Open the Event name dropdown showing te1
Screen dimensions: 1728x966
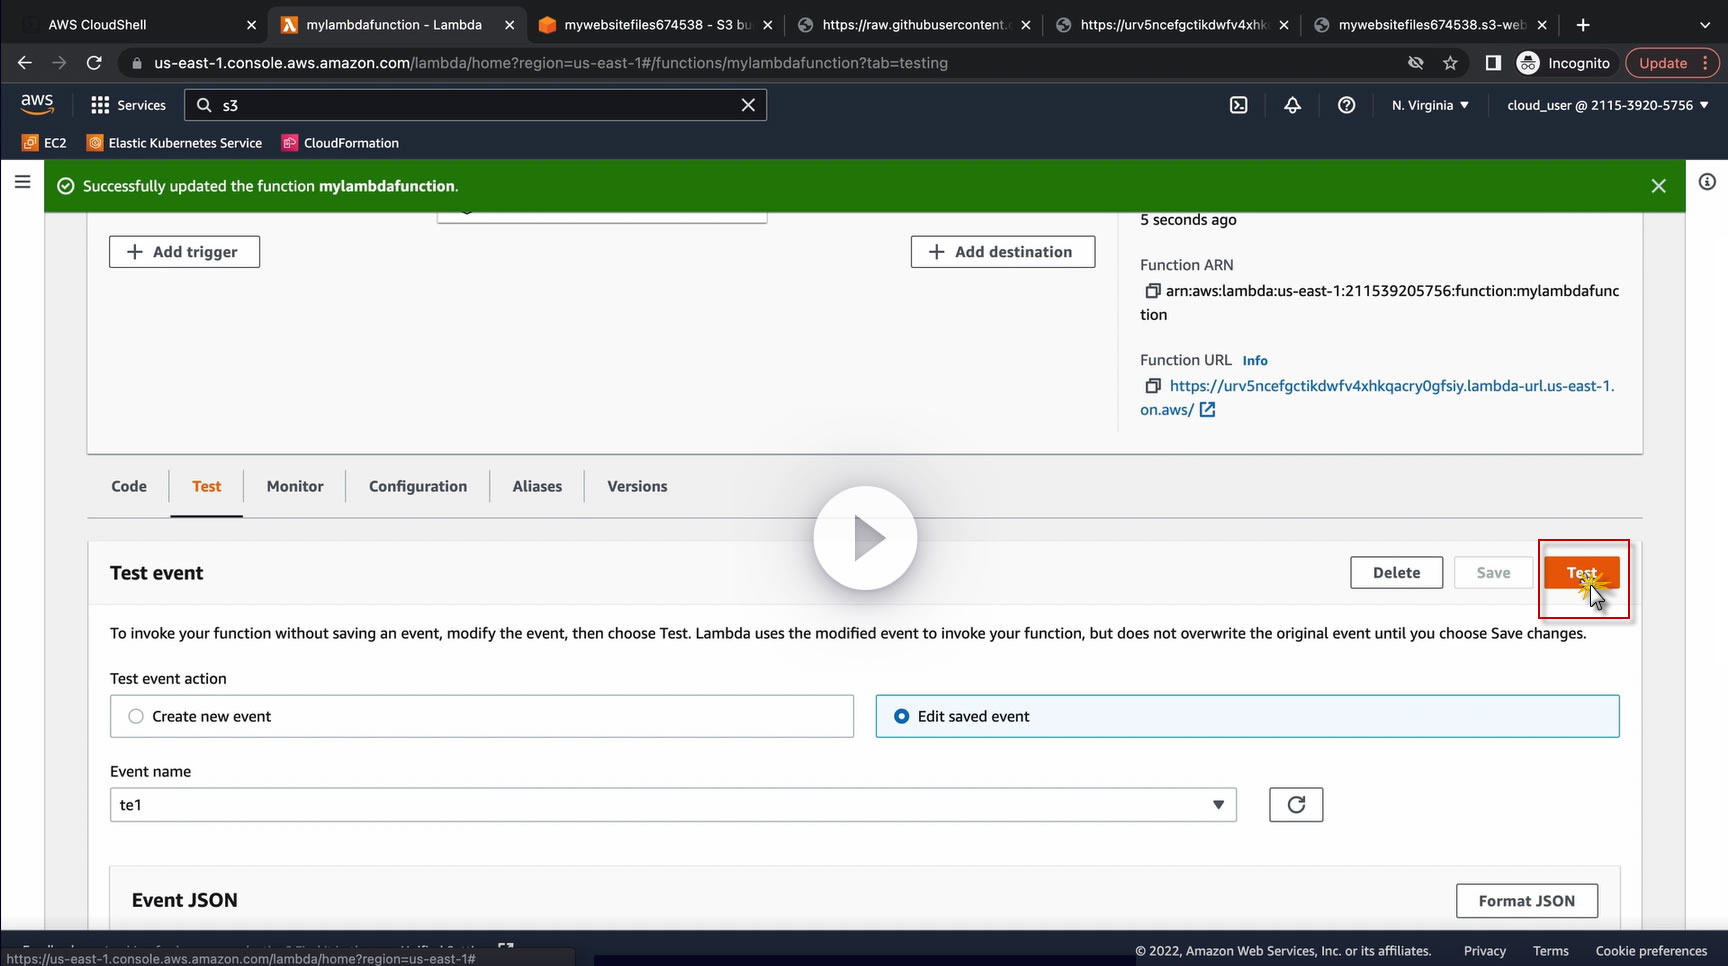(673, 805)
